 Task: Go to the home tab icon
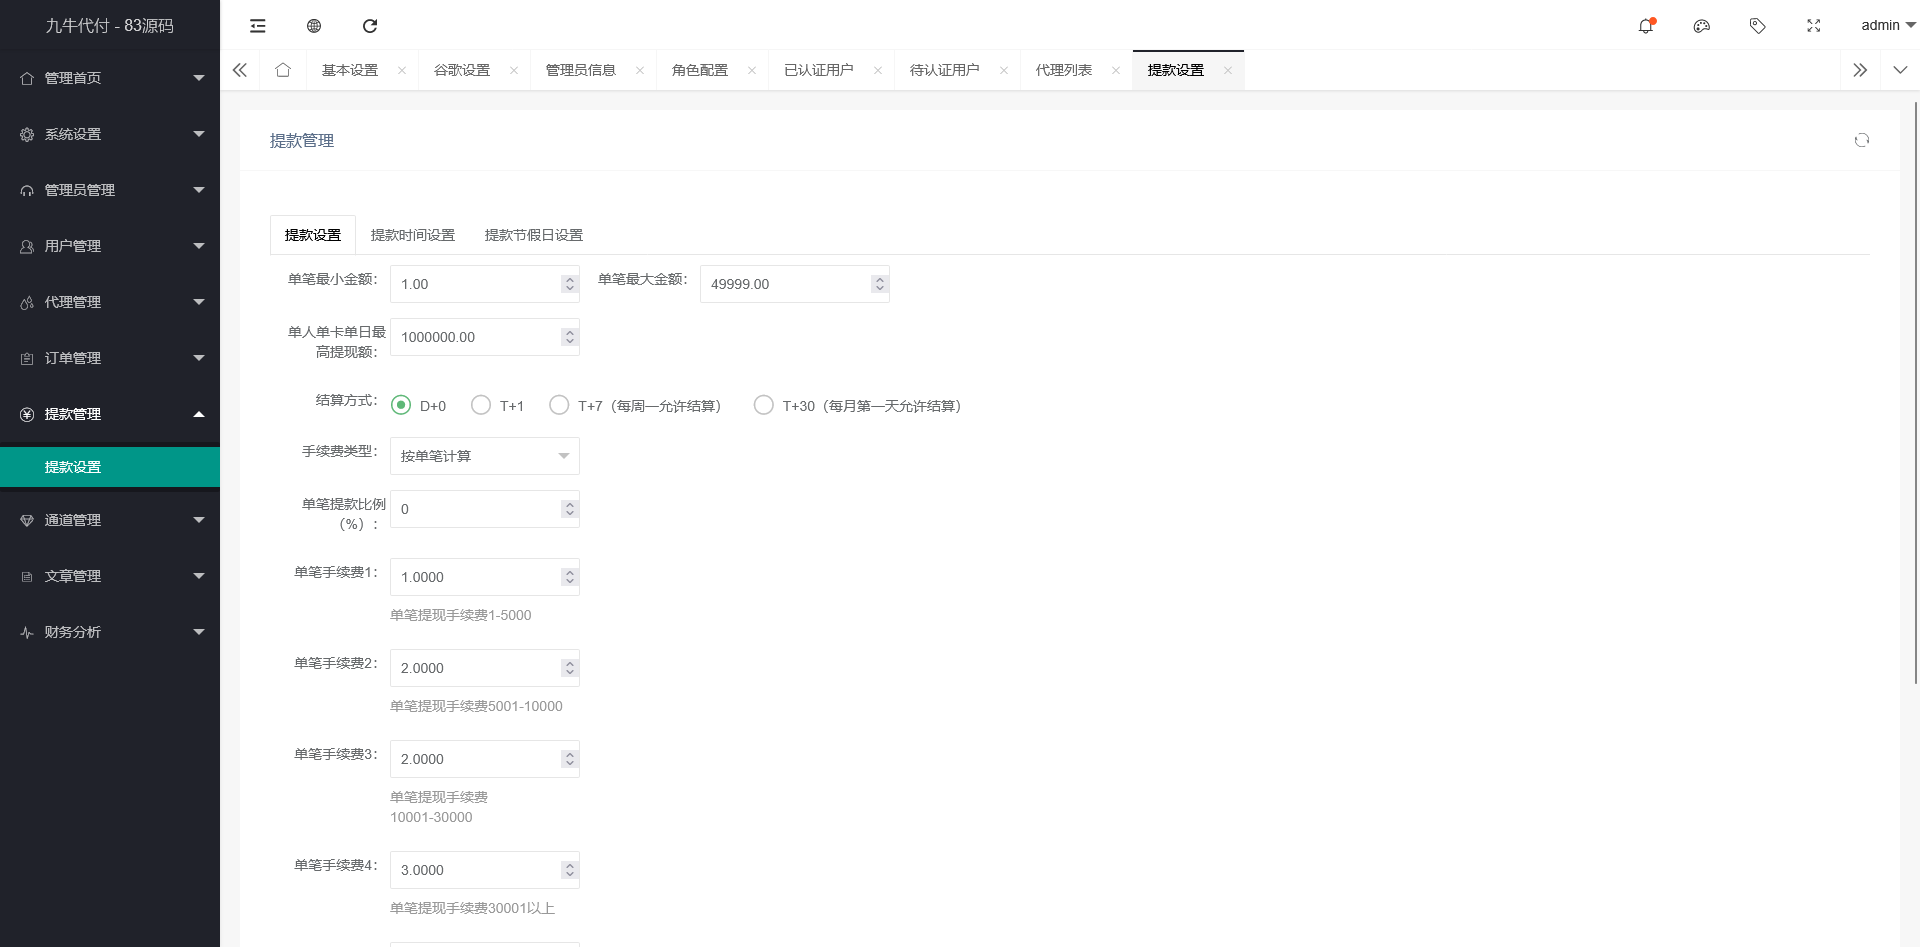pos(283,70)
